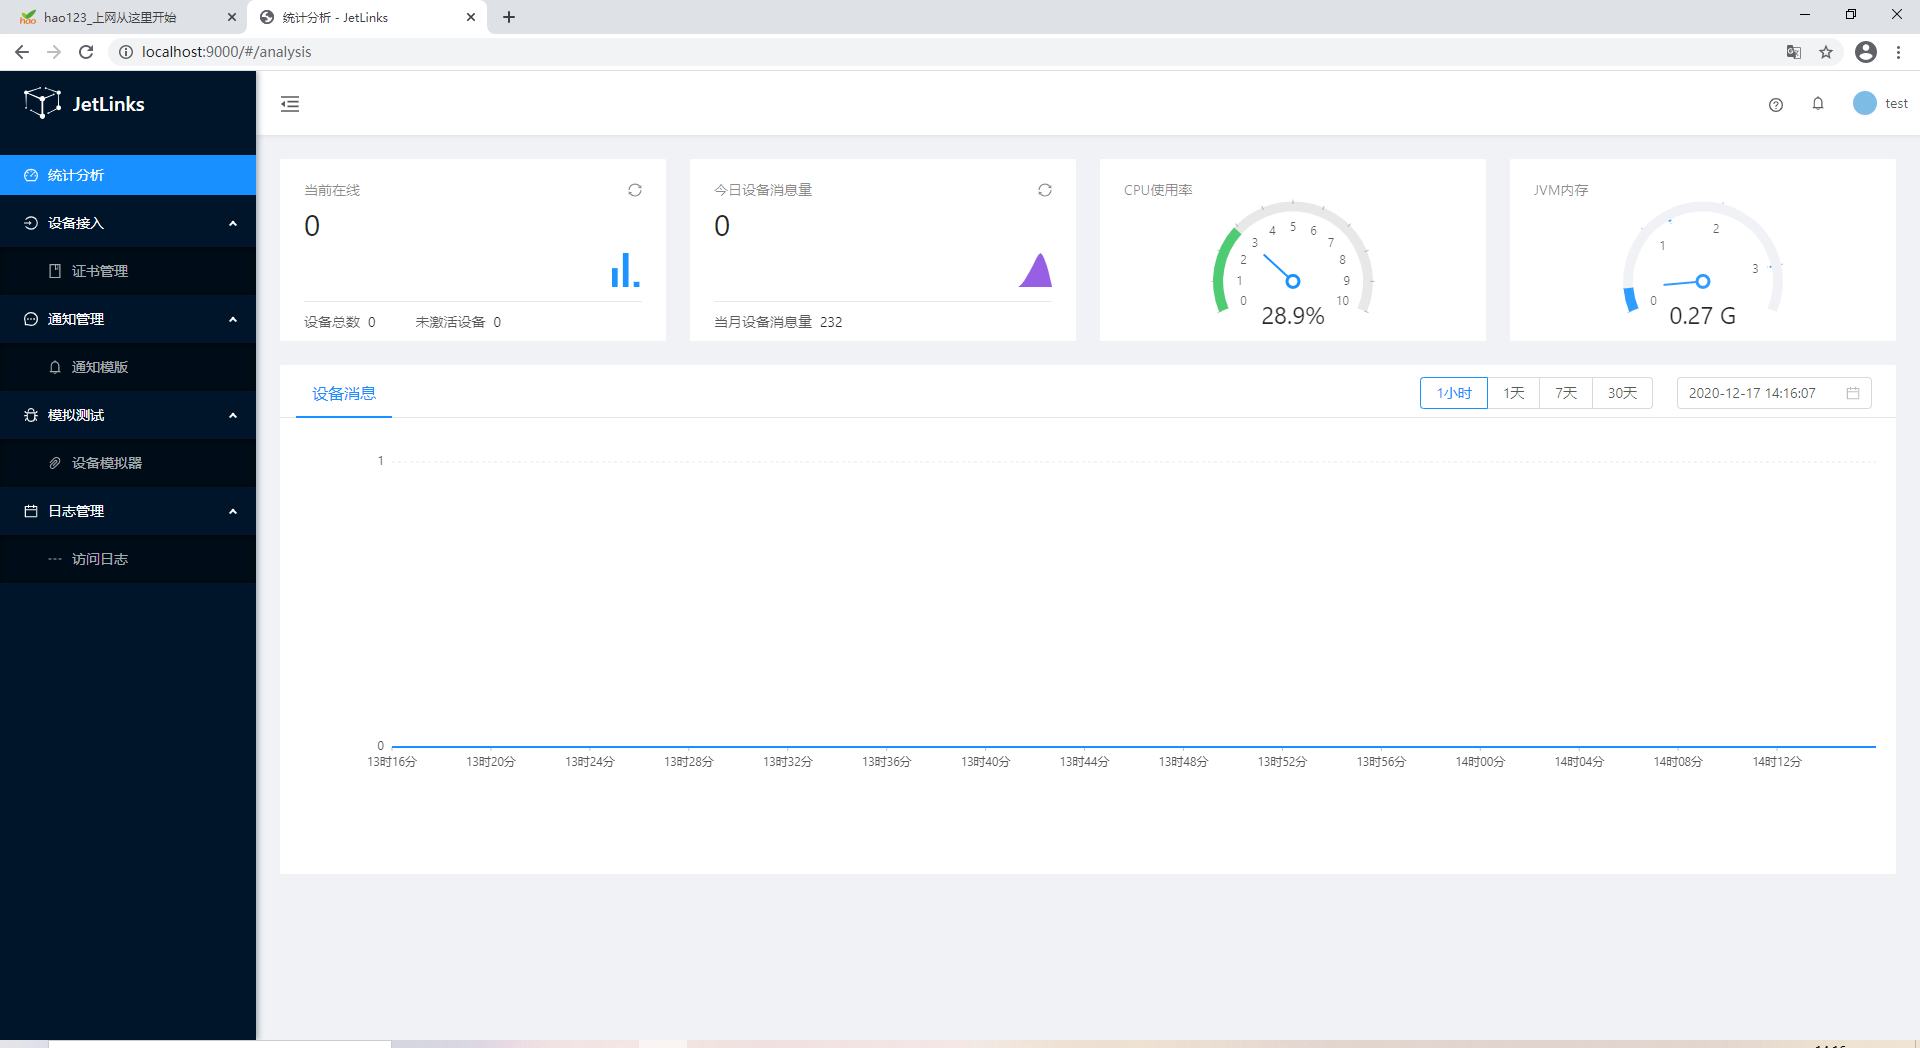Refresh the 当前在线 card
The width and height of the screenshot is (1920, 1048).
click(x=634, y=190)
